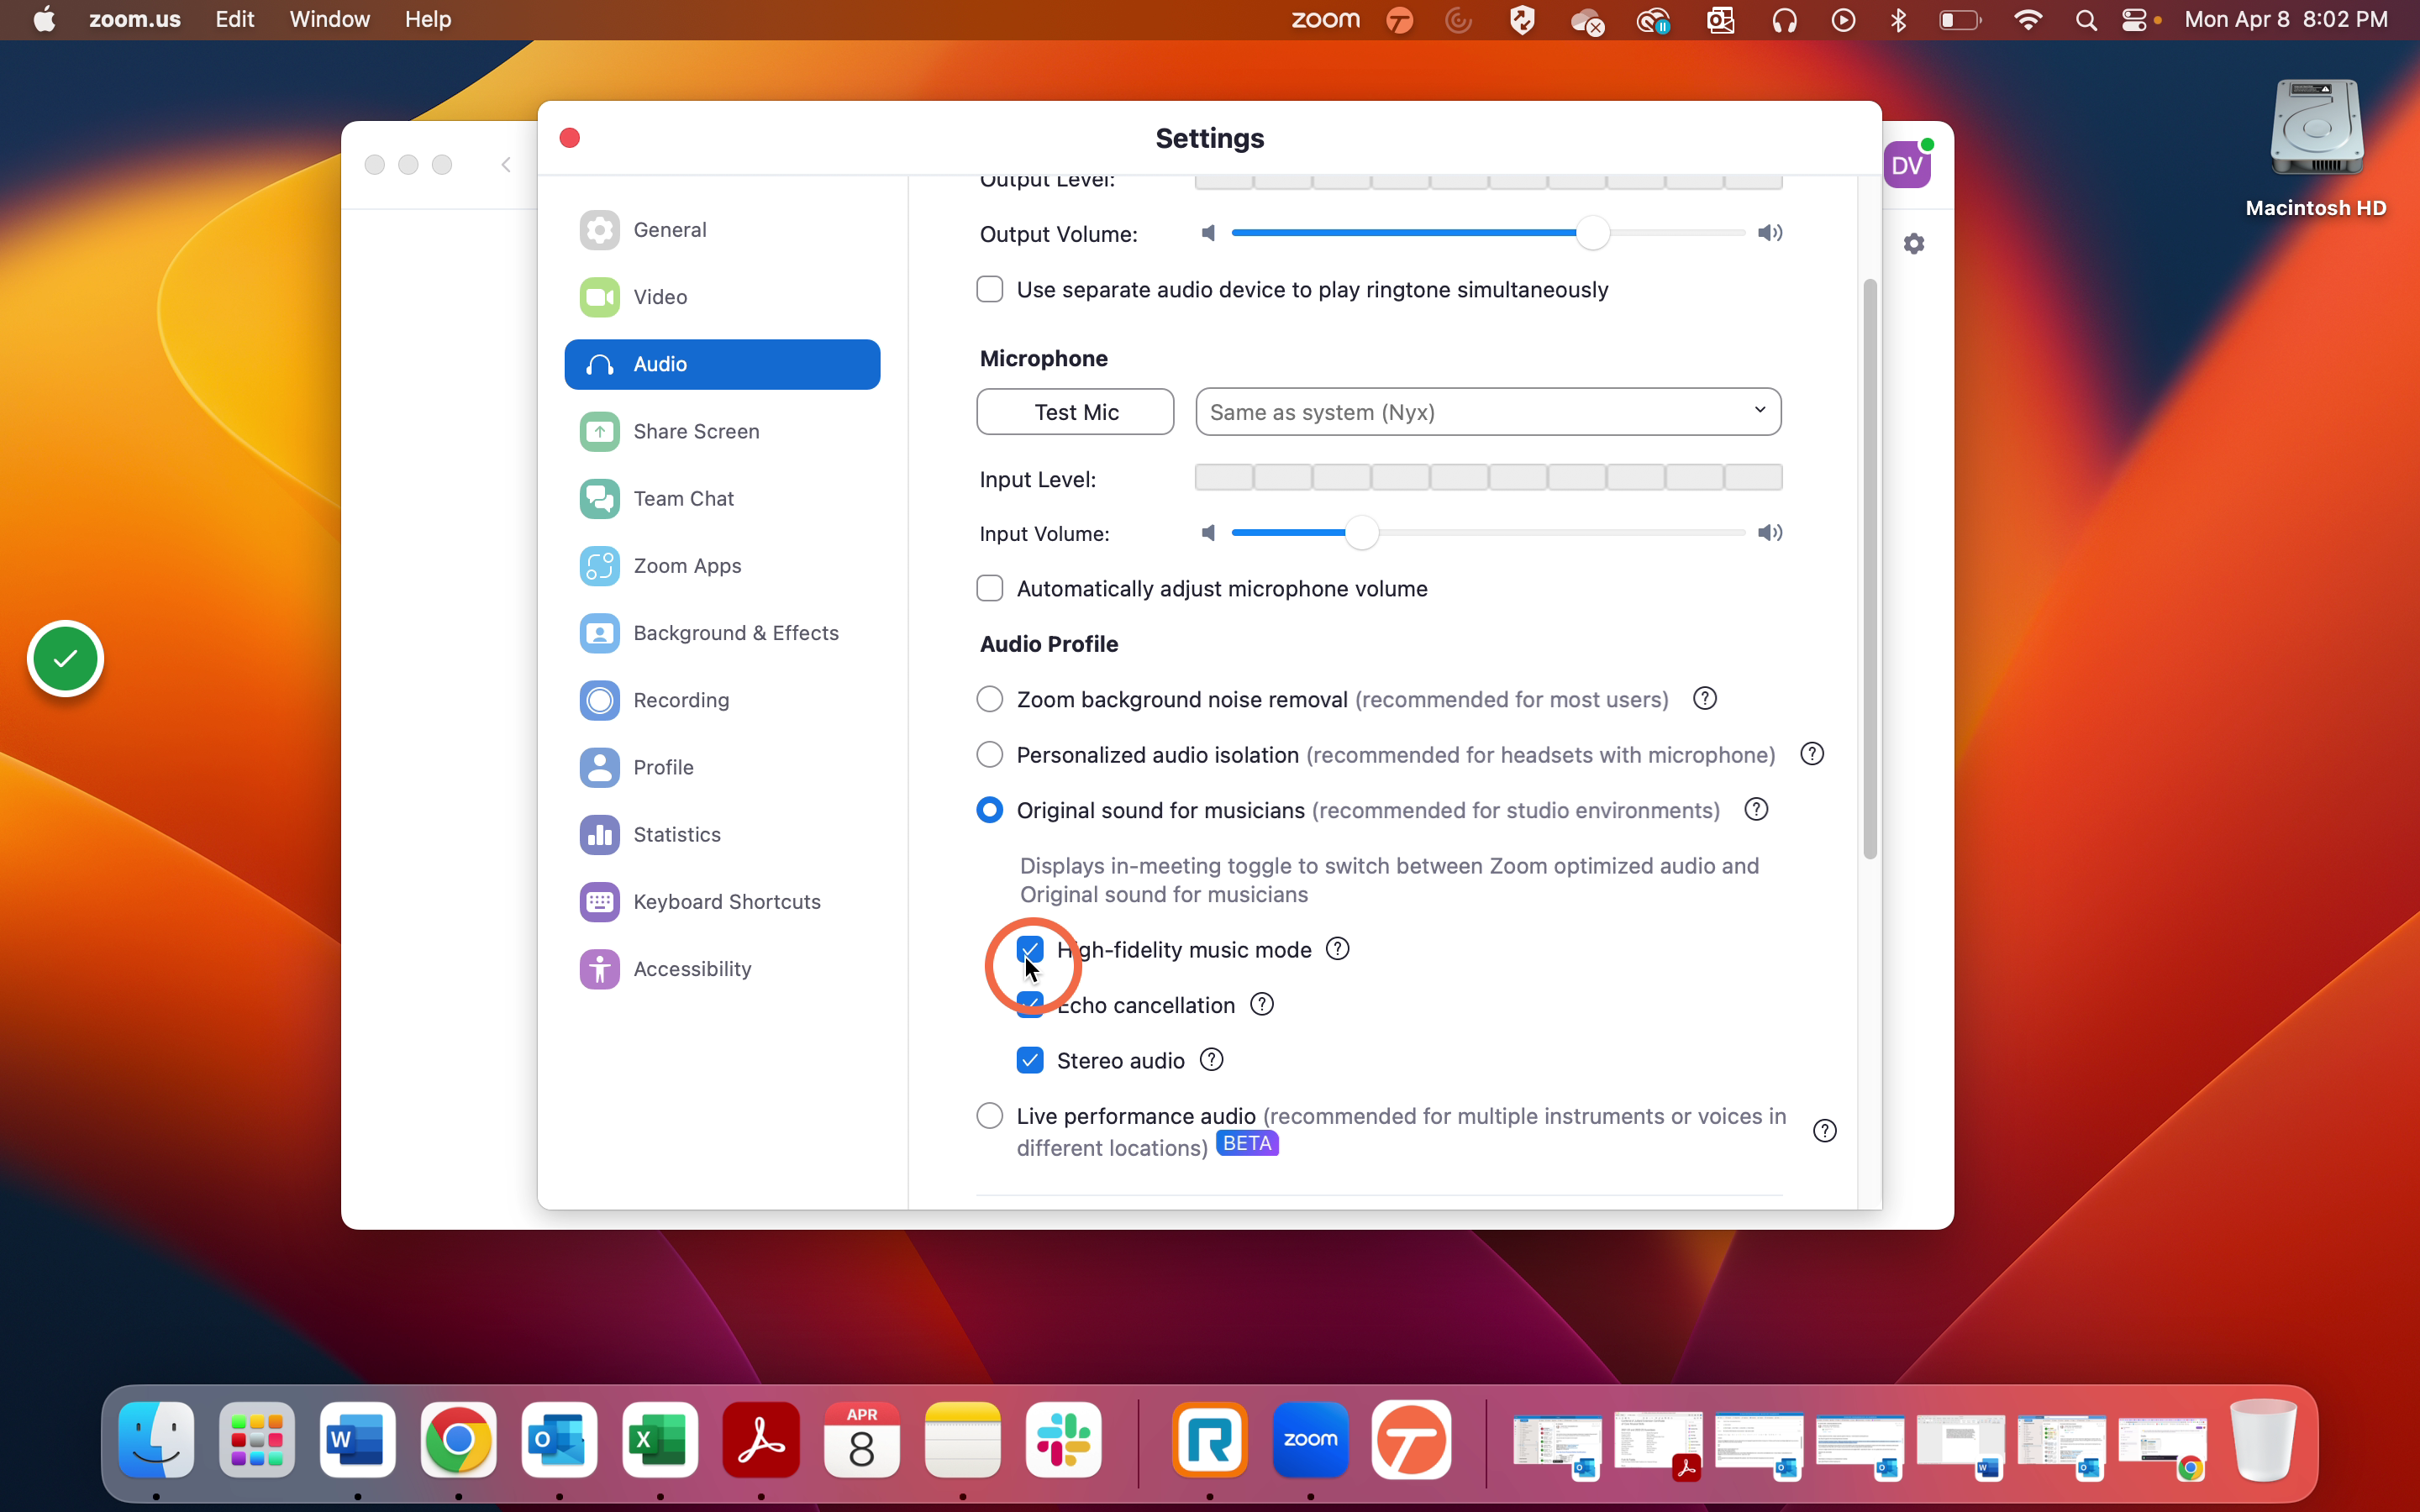Uncheck High-fidelity music mode

coord(1030,949)
